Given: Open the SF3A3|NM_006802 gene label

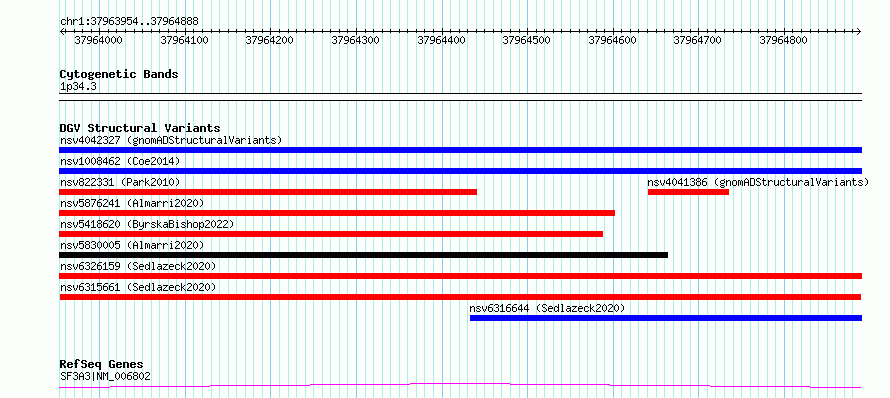Looking at the screenshot, I should click(x=106, y=376).
